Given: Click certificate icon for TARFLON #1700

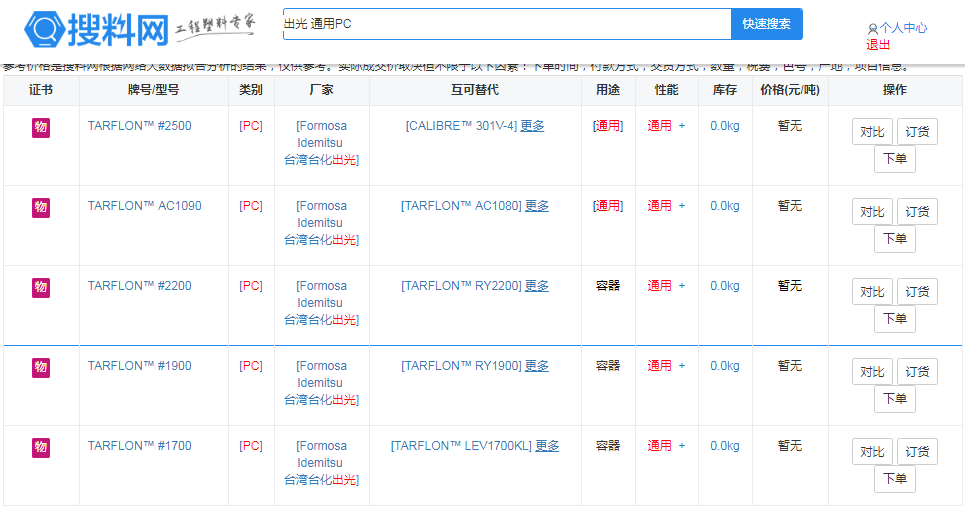Looking at the screenshot, I should click(x=41, y=447).
